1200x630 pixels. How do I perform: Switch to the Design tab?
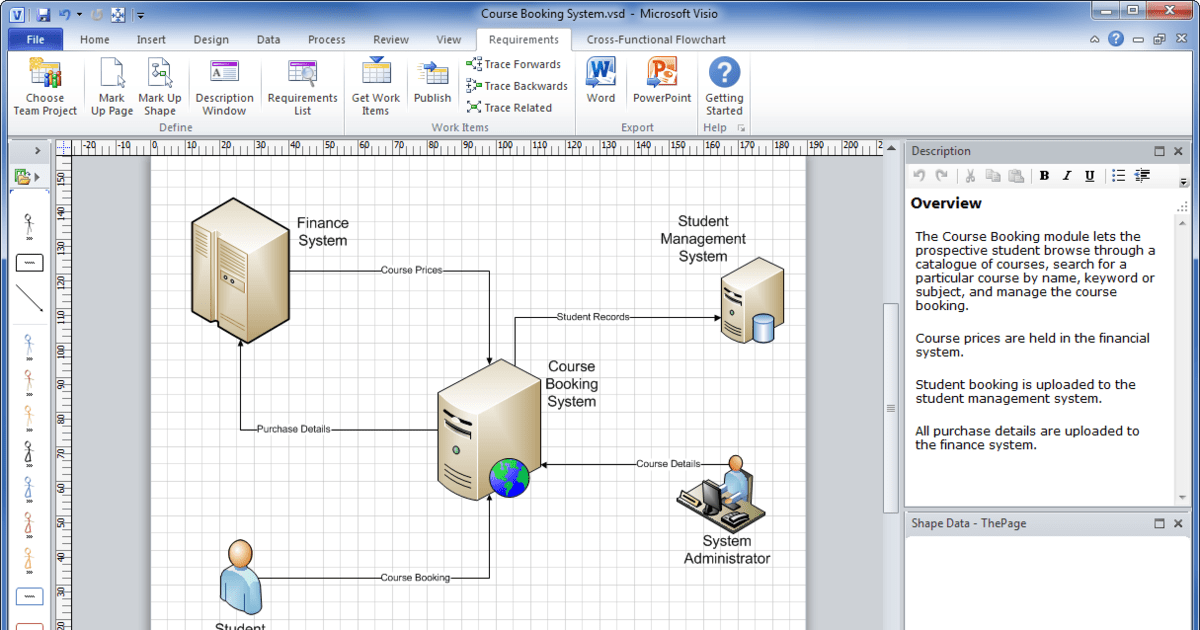pyautogui.click(x=211, y=40)
